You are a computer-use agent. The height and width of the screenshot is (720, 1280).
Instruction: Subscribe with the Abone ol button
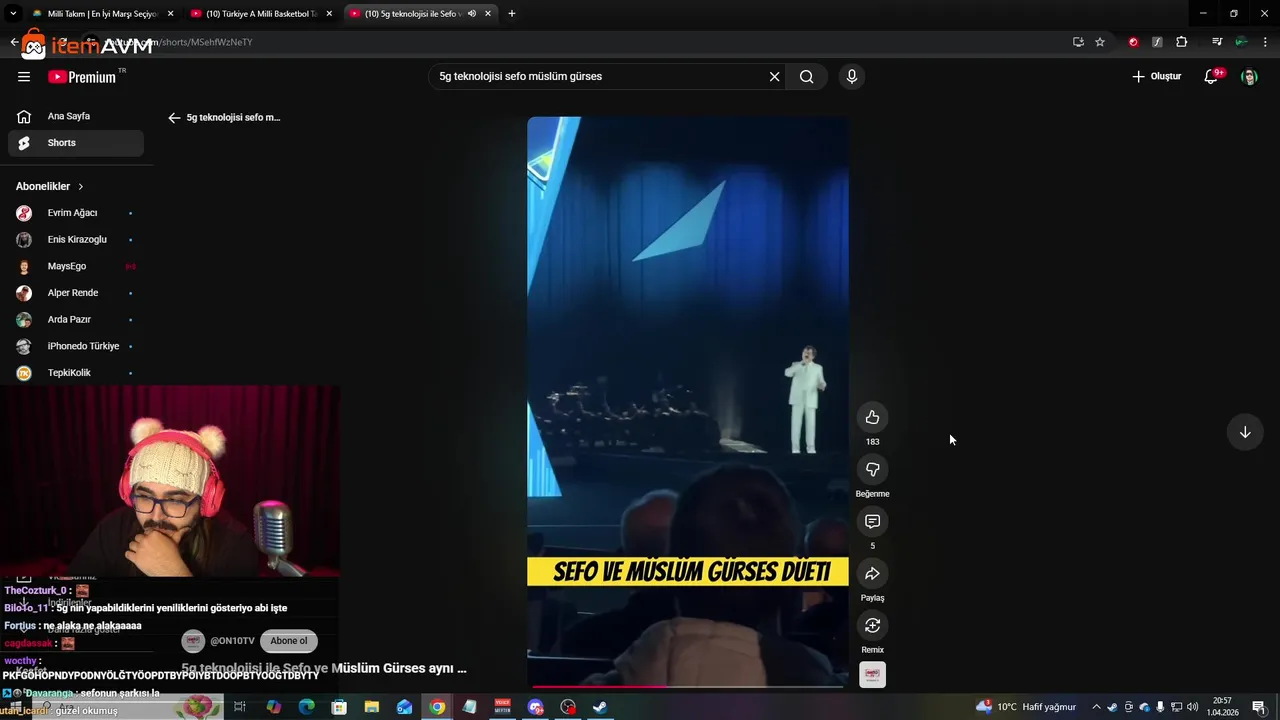click(289, 641)
